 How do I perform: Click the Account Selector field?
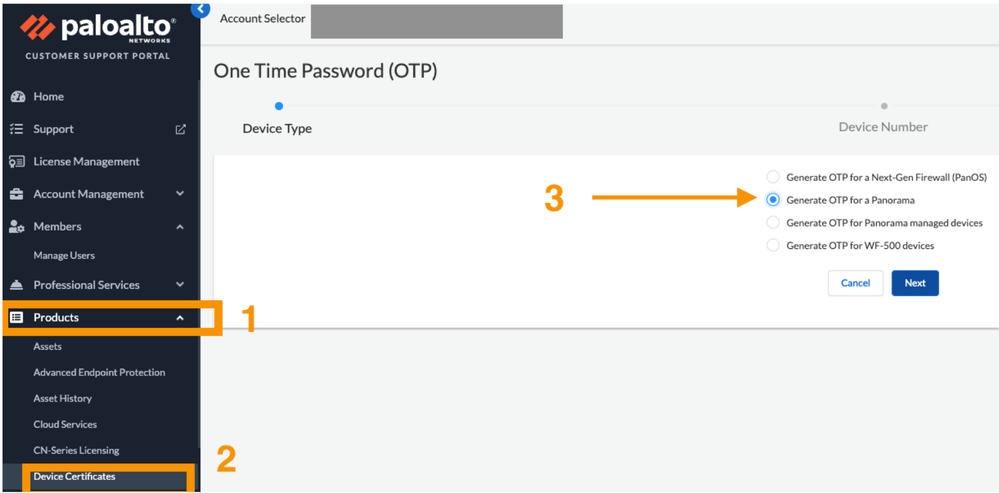pos(436,20)
